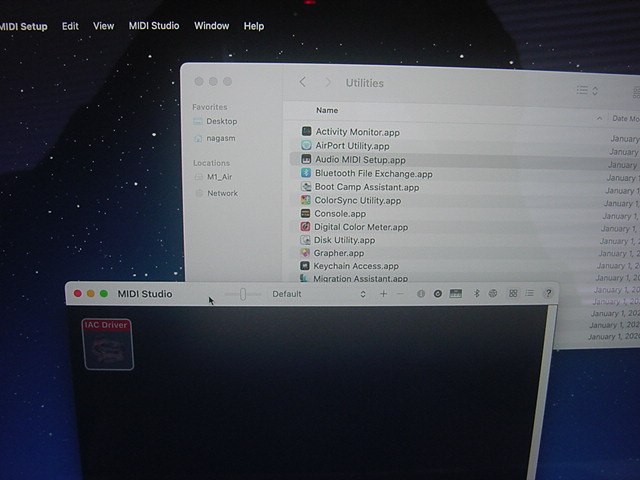Adjust the icon size slider in MIDI Studio

[x=243, y=294]
